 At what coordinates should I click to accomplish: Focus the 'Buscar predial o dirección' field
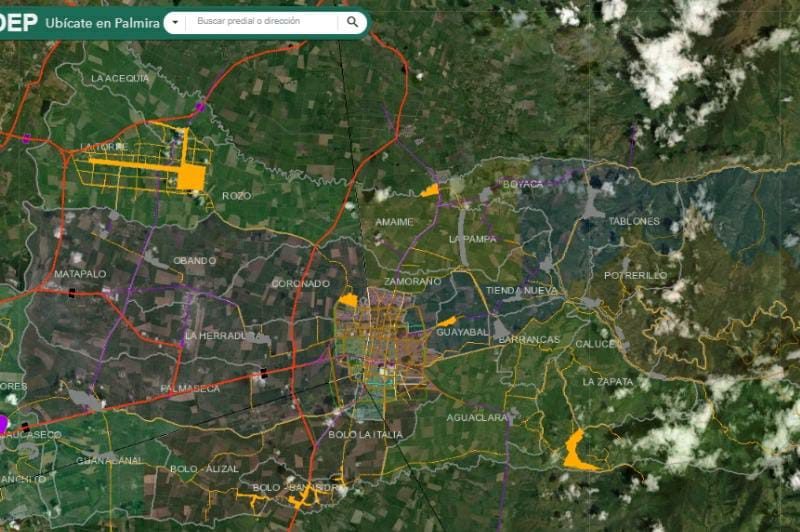[x=263, y=21]
